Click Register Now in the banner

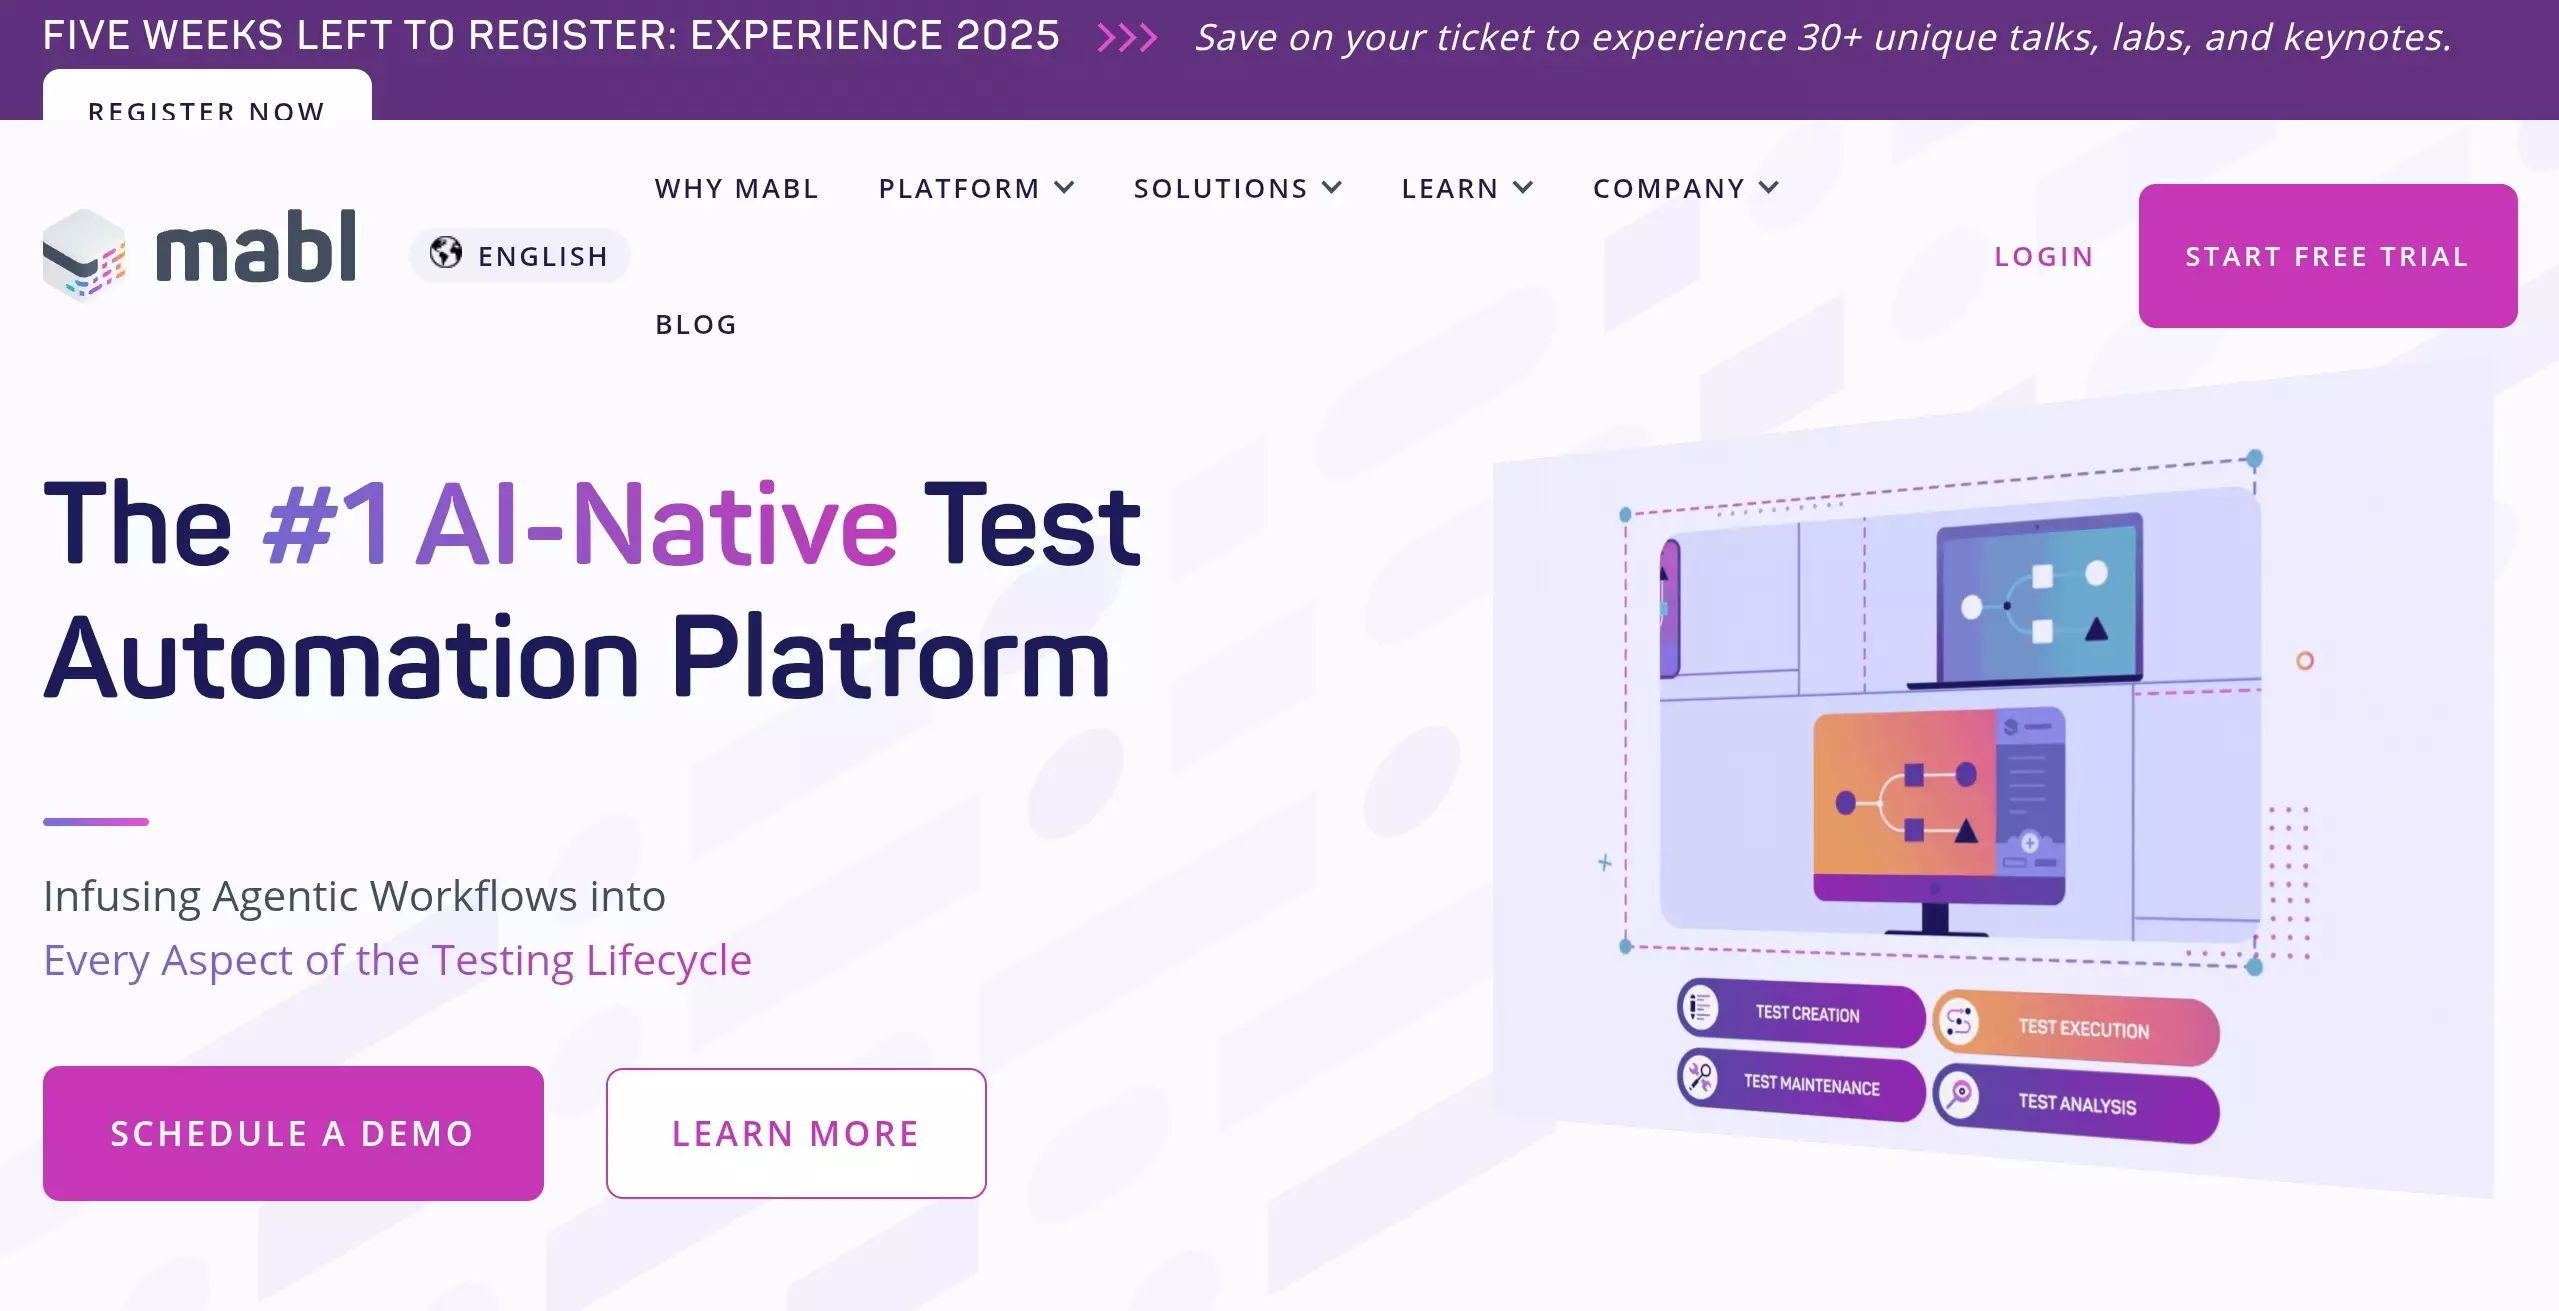(x=207, y=106)
